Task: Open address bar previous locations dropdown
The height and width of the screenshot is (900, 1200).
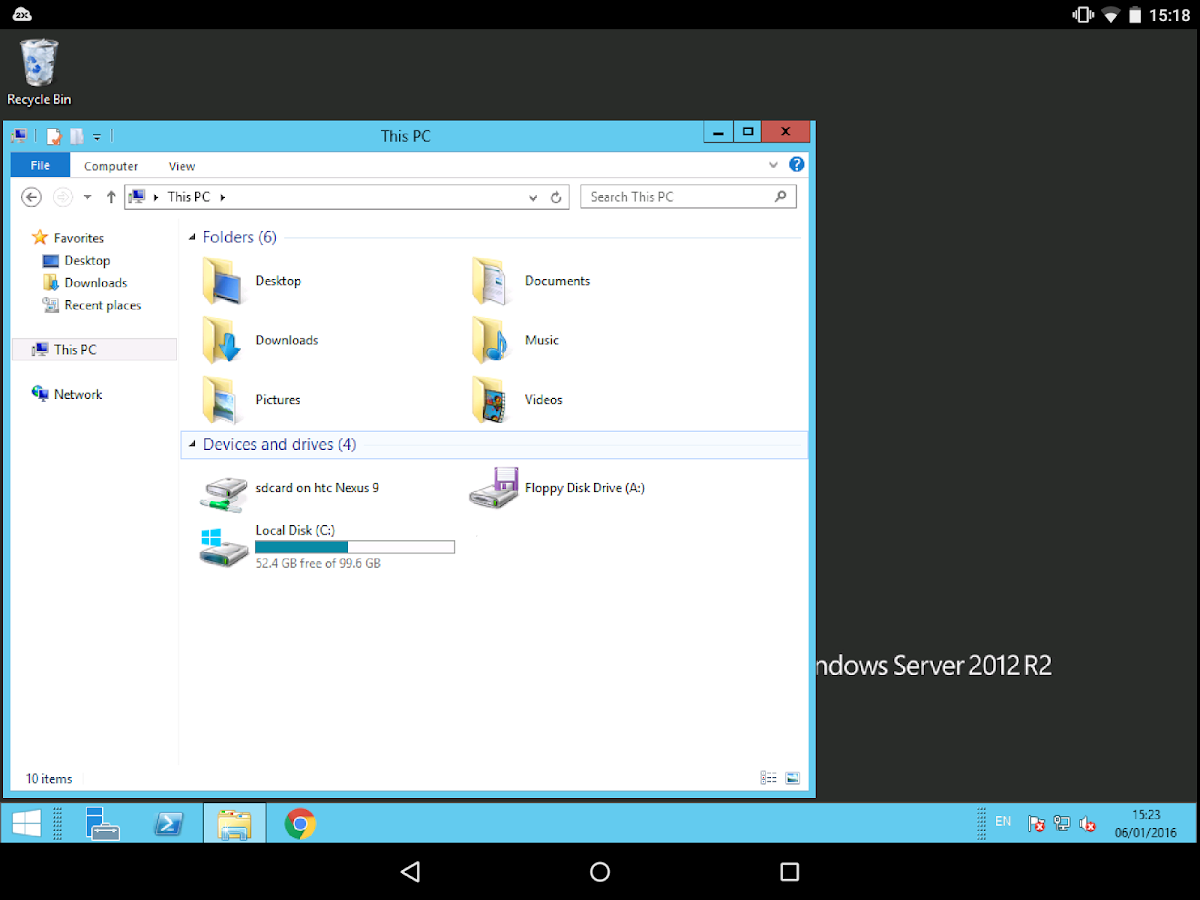Action: [x=533, y=198]
